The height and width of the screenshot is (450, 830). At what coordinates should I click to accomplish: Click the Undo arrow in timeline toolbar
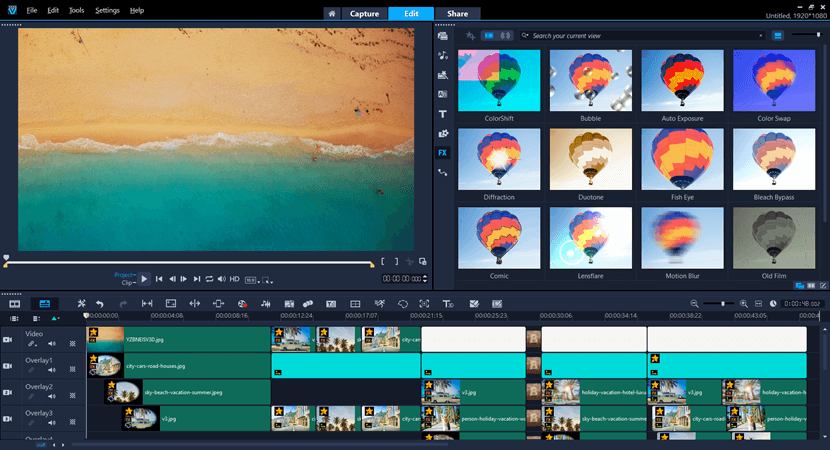99,303
